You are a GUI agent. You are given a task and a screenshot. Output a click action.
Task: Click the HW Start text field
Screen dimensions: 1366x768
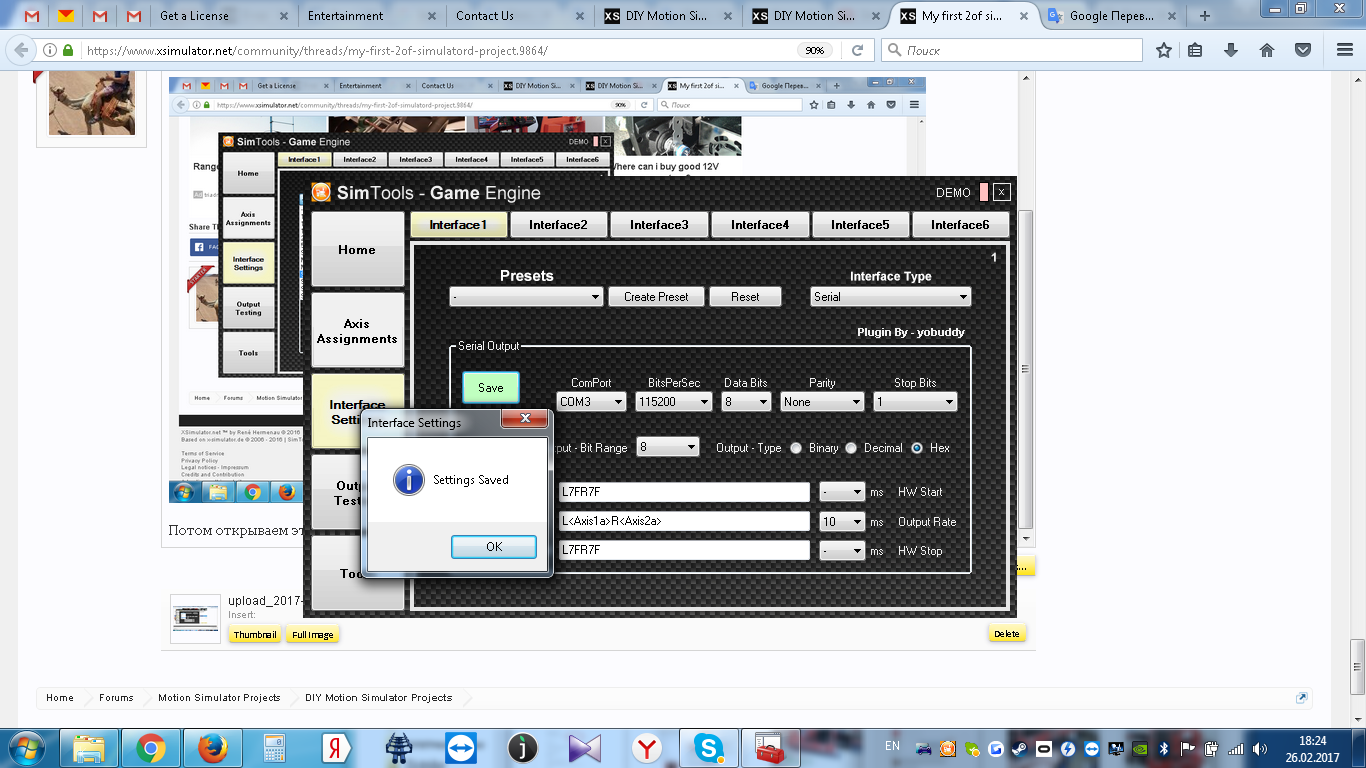[684, 492]
